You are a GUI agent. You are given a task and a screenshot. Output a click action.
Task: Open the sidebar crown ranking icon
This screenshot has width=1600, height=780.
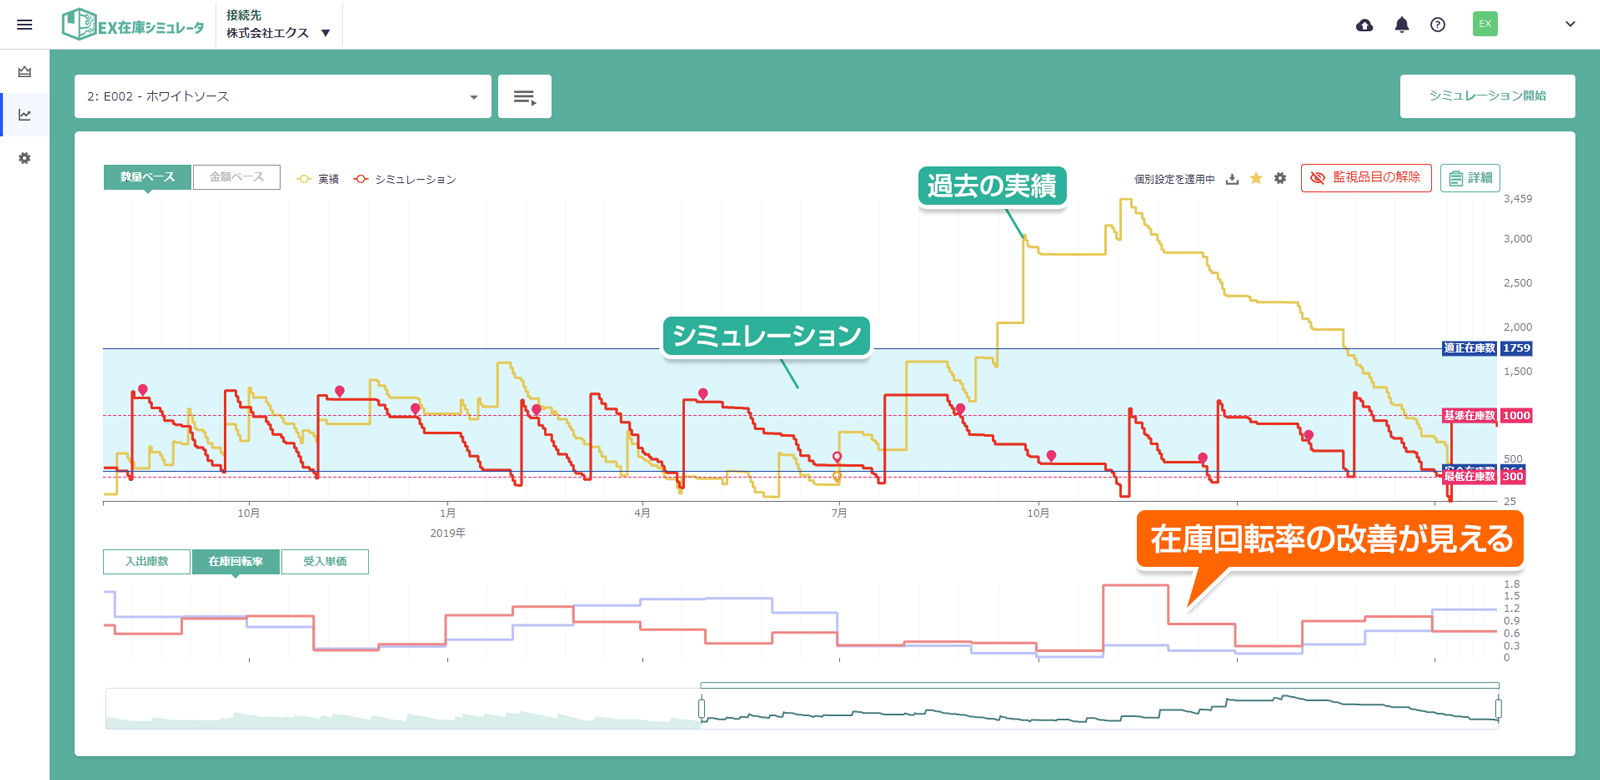click(x=25, y=72)
